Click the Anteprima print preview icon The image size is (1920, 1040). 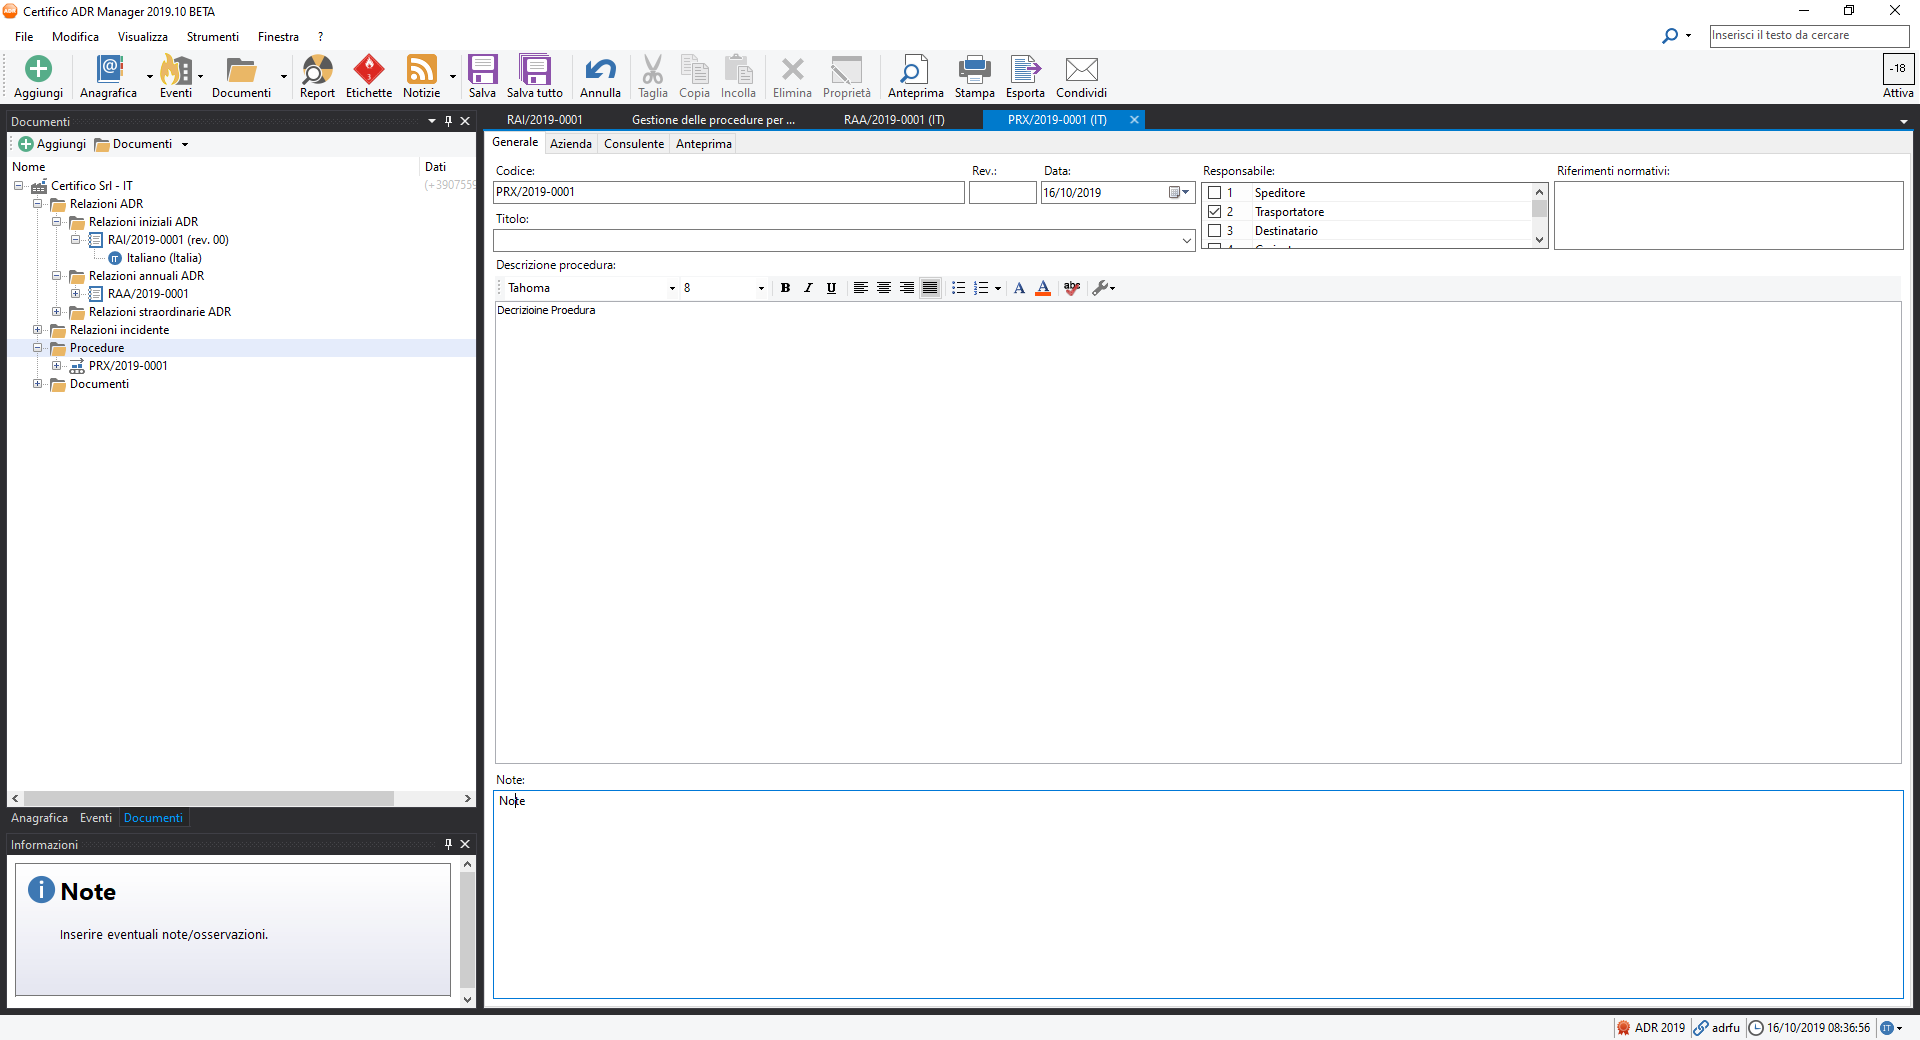pos(914,70)
